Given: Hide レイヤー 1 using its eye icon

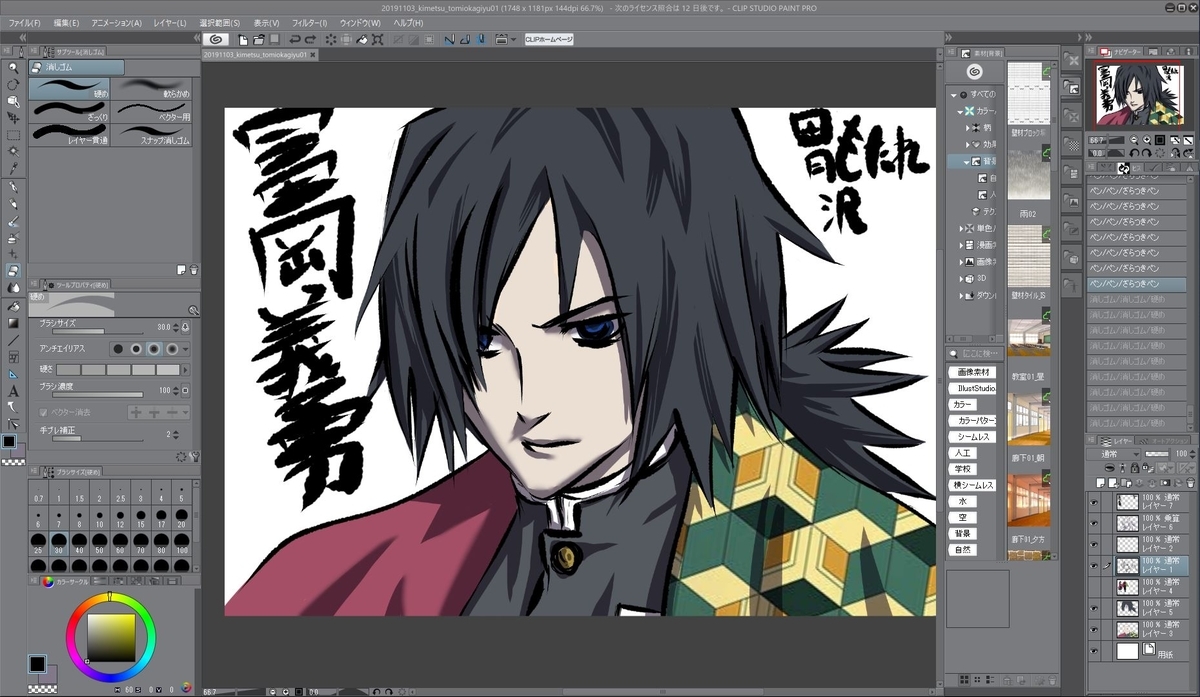Looking at the screenshot, I should [1095, 565].
